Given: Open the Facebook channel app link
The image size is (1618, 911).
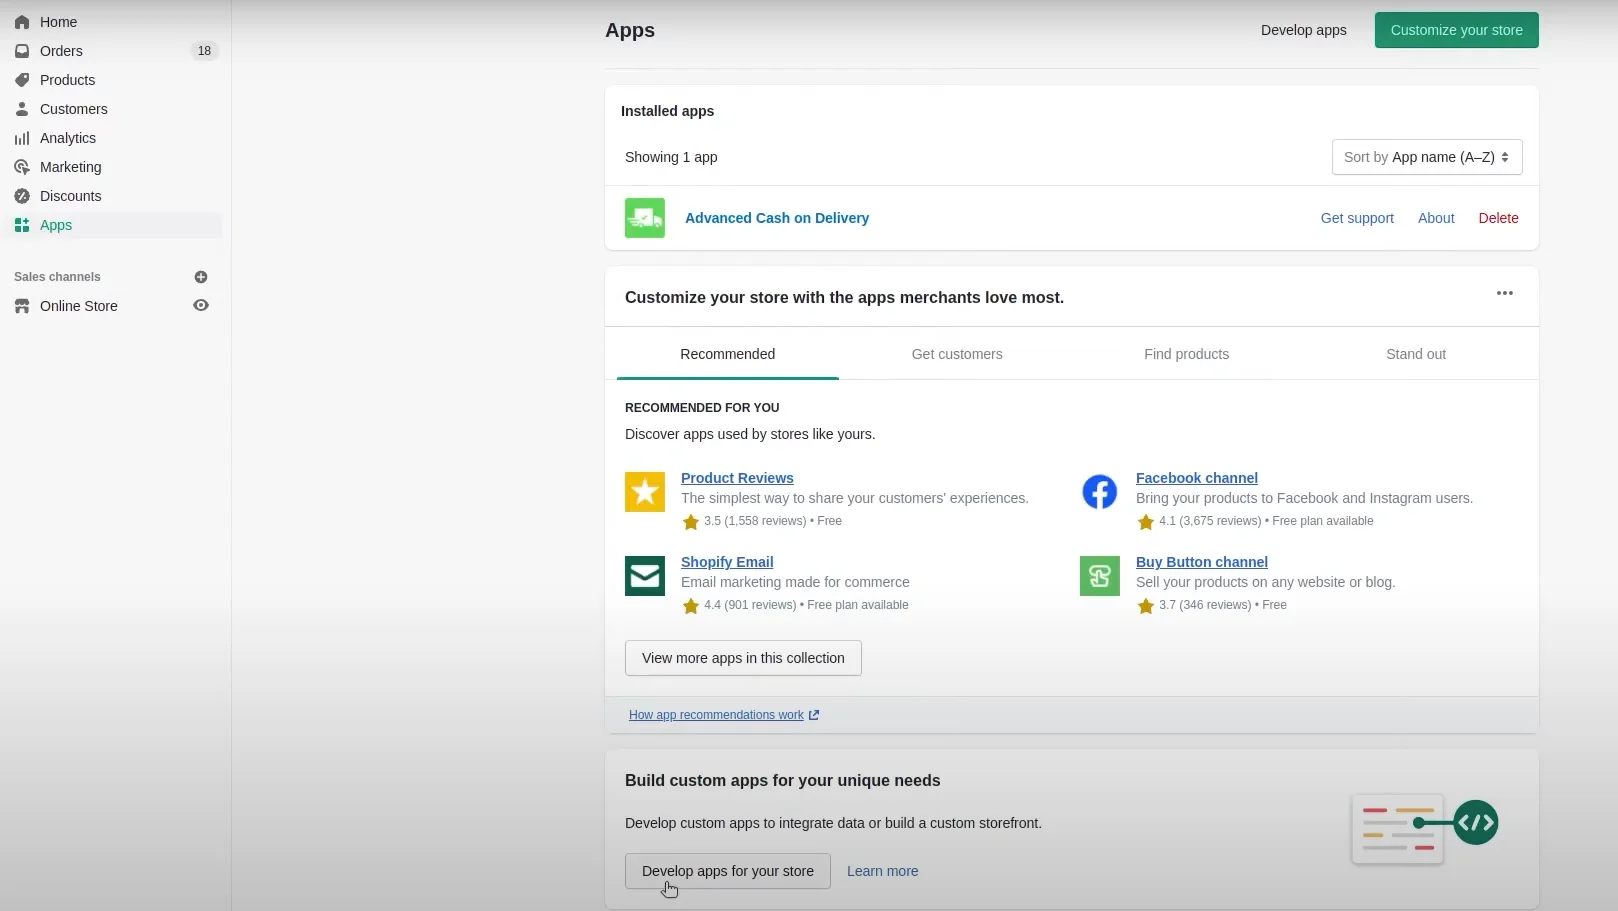Looking at the screenshot, I should click(x=1197, y=478).
